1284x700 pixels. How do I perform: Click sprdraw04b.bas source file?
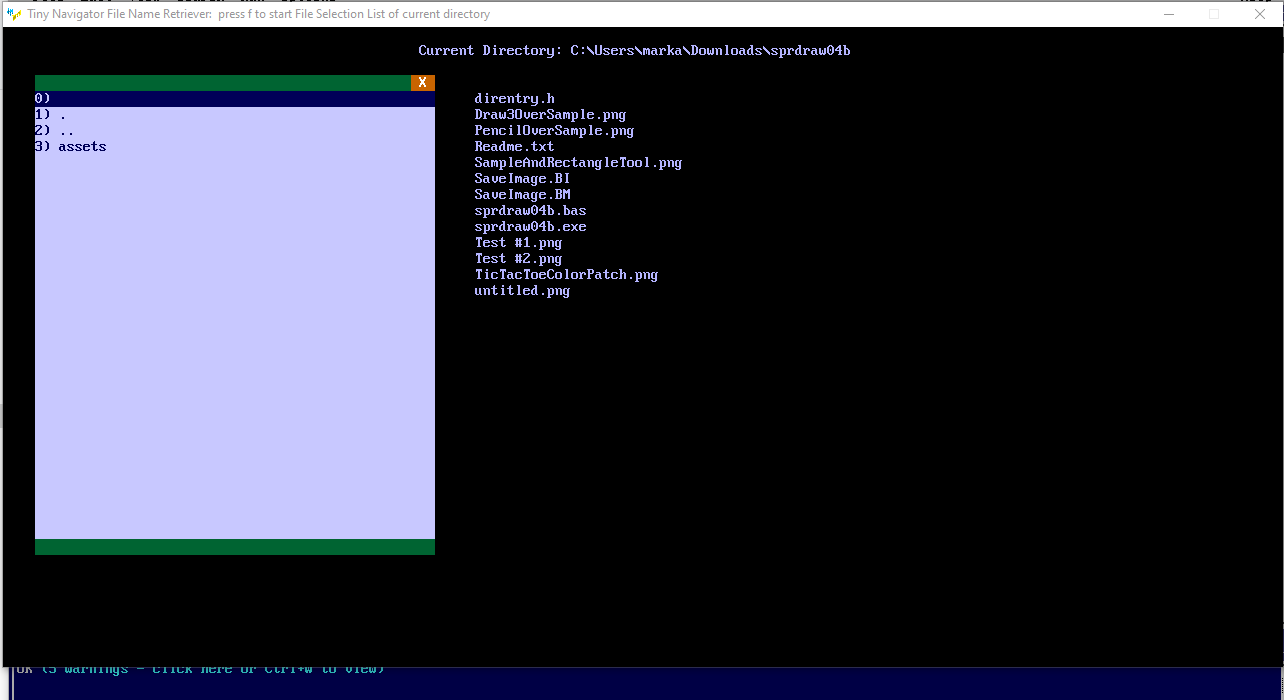point(530,211)
